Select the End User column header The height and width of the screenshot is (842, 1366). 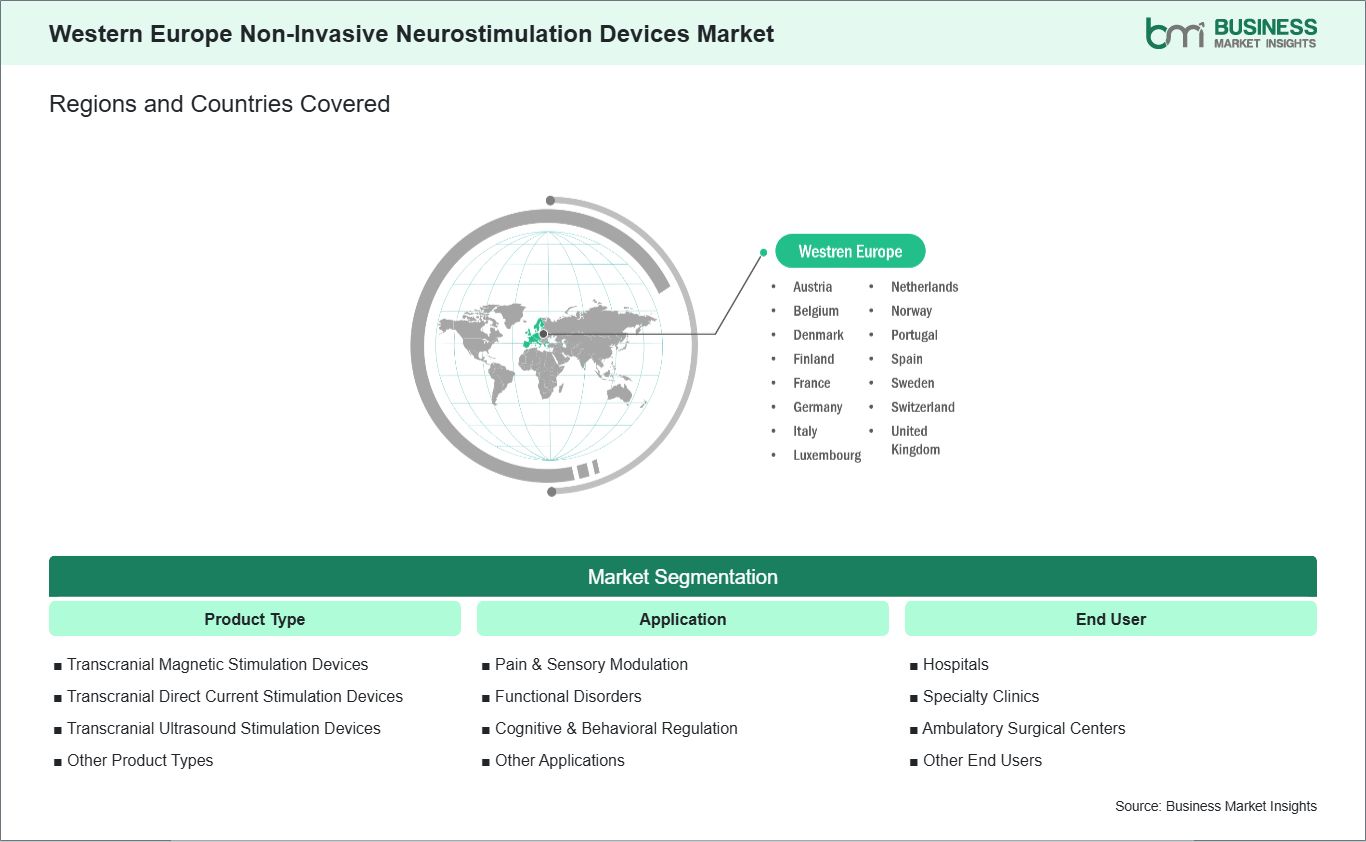tap(1111, 619)
